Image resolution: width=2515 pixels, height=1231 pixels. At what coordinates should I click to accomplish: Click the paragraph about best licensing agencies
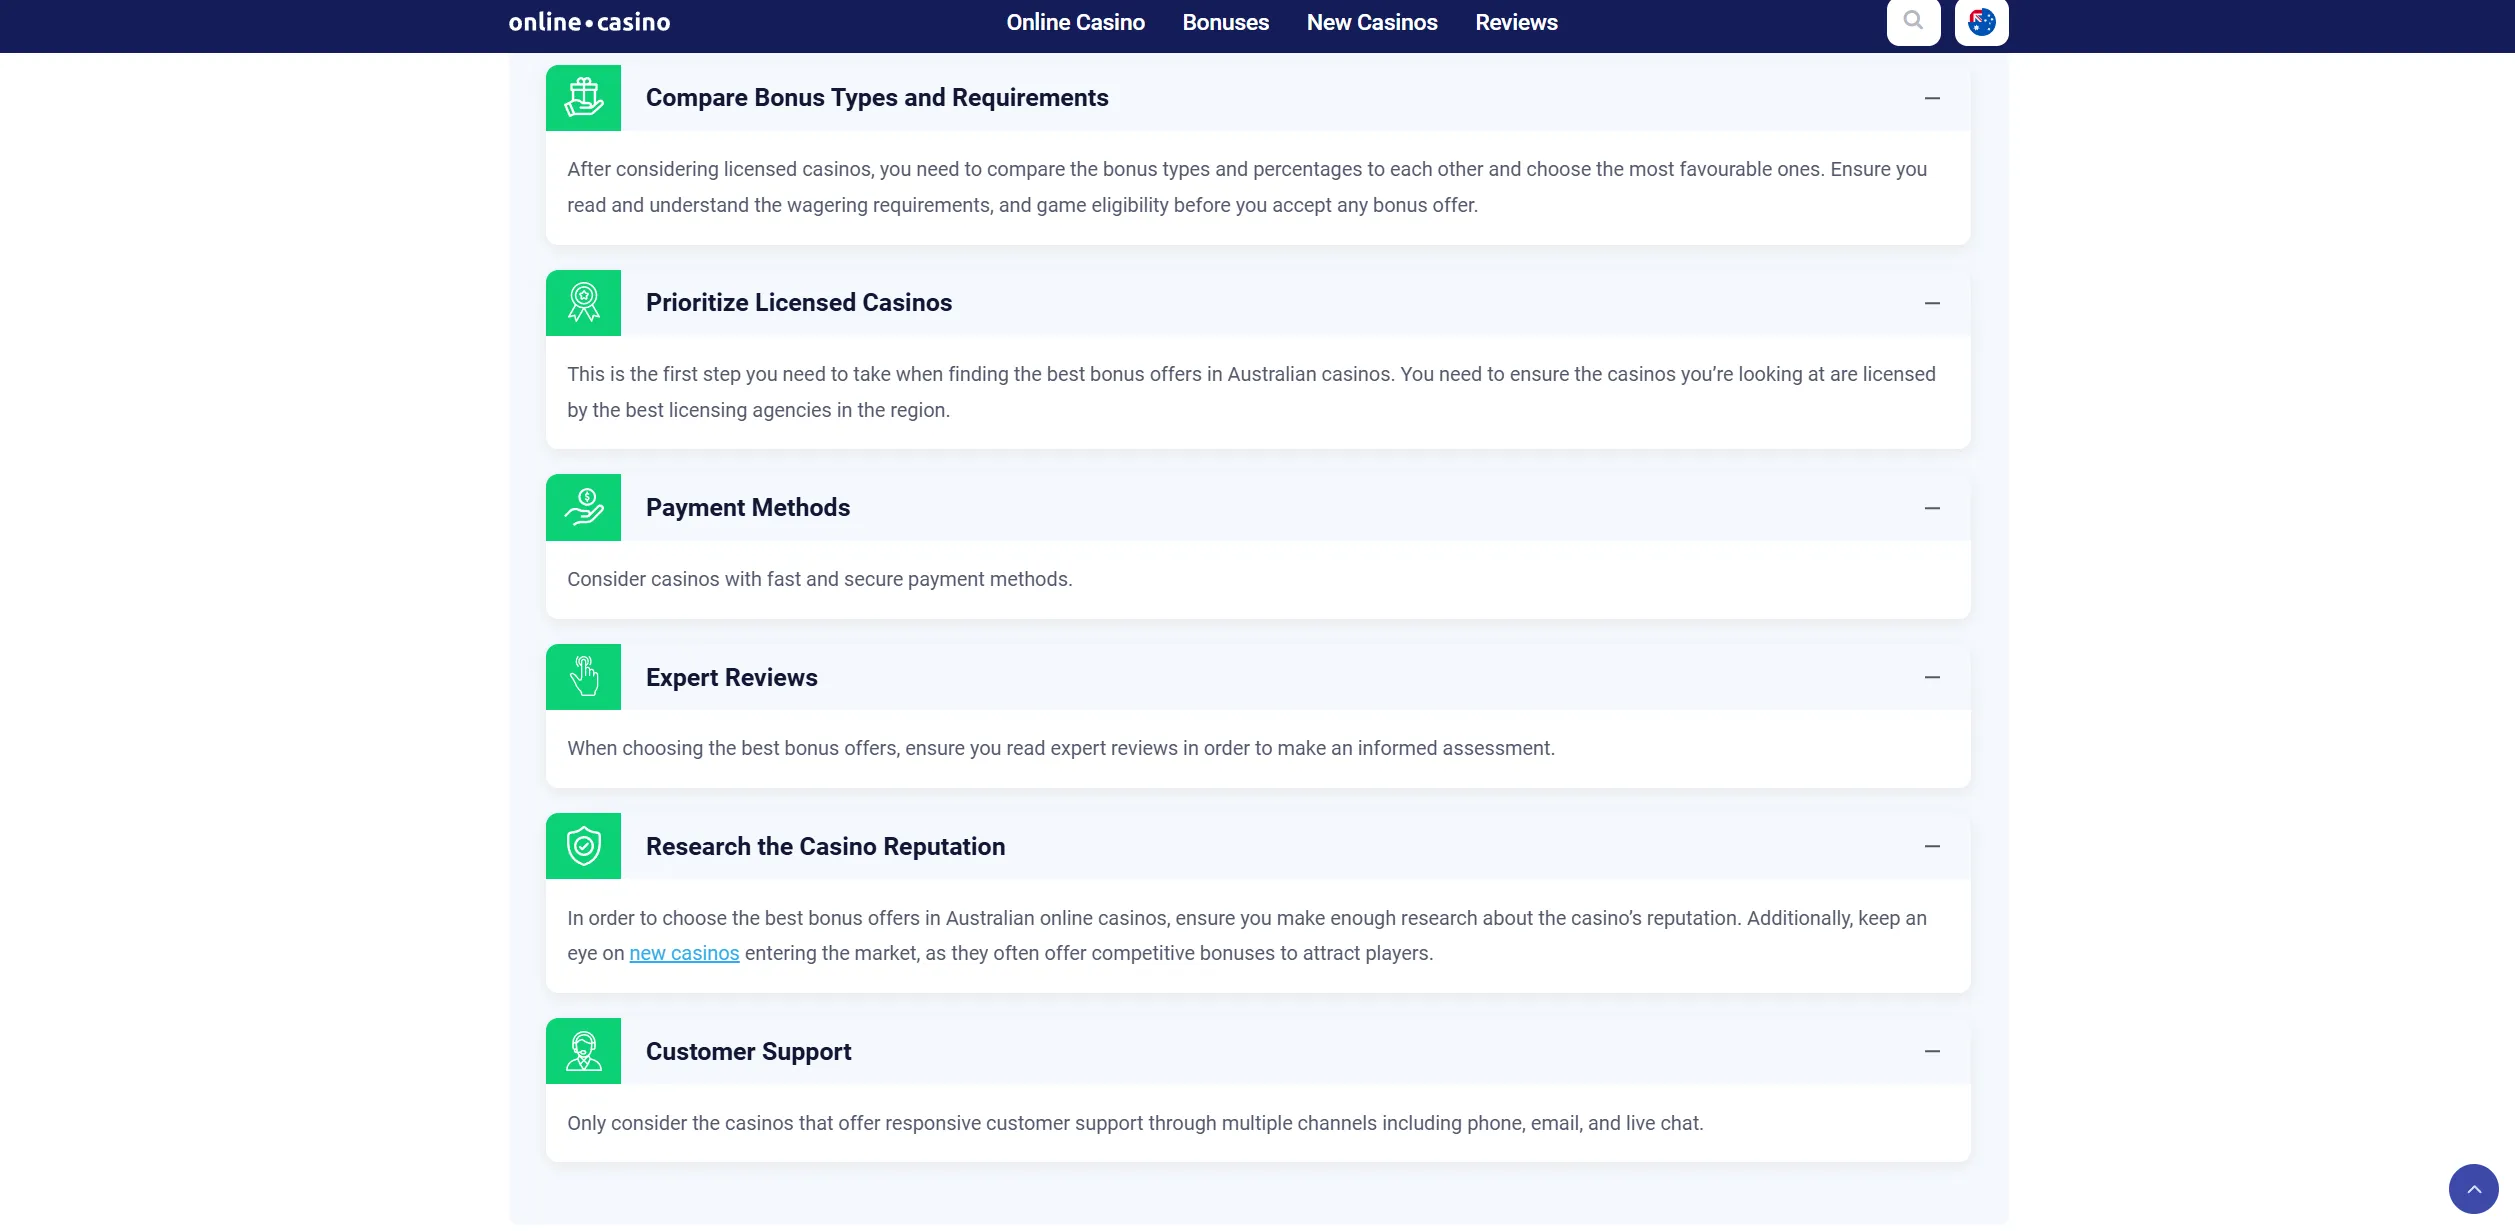1251,392
